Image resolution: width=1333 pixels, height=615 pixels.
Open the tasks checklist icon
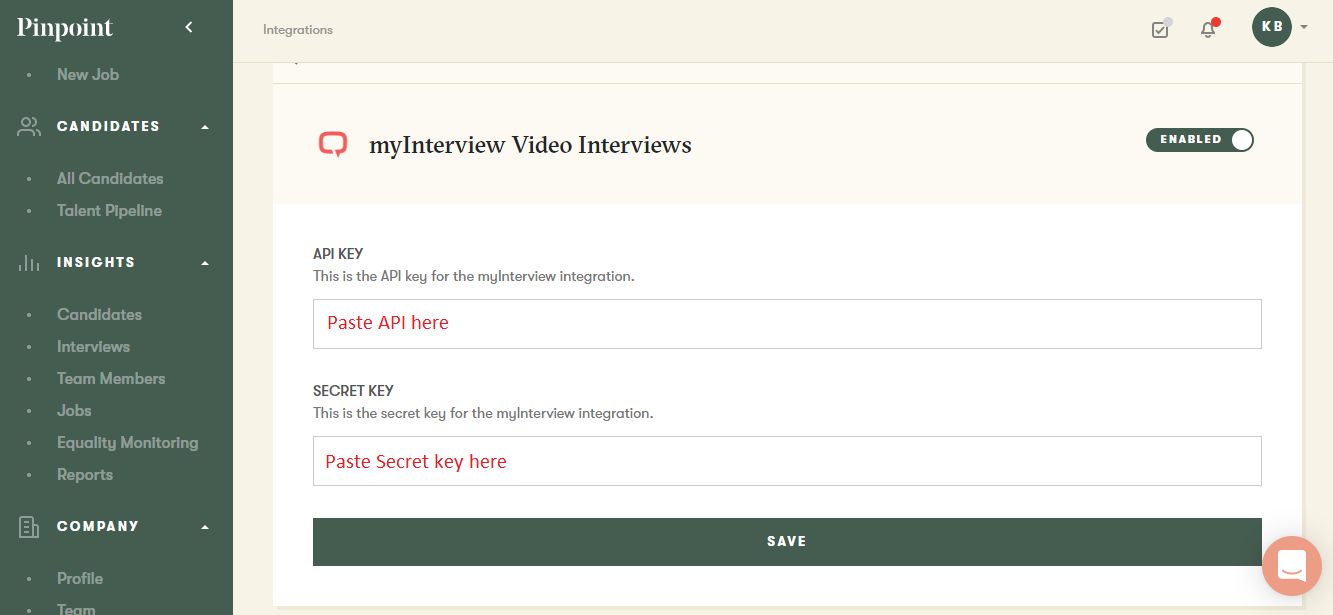(x=1160, y=30)
